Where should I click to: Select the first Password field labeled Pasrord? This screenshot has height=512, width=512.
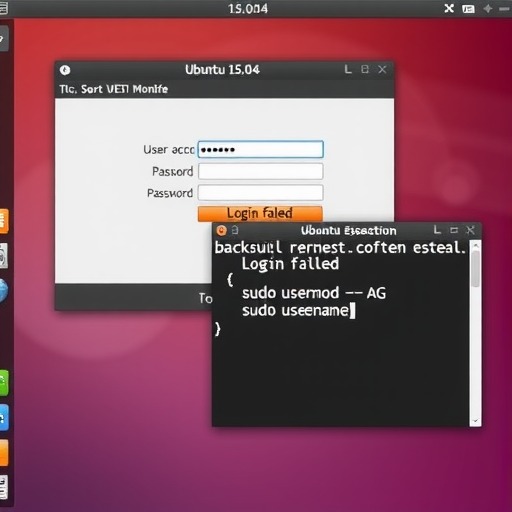tap(261, 171)
